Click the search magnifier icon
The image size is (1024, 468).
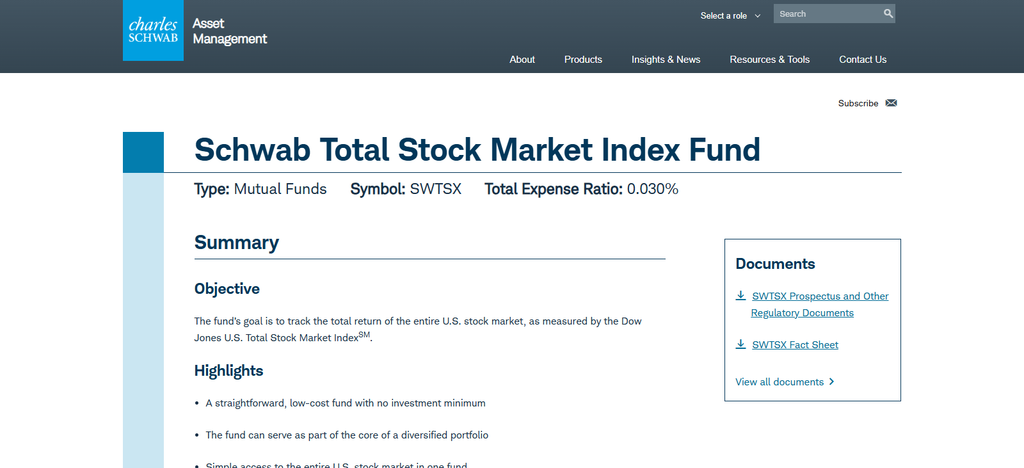(888, 14)
